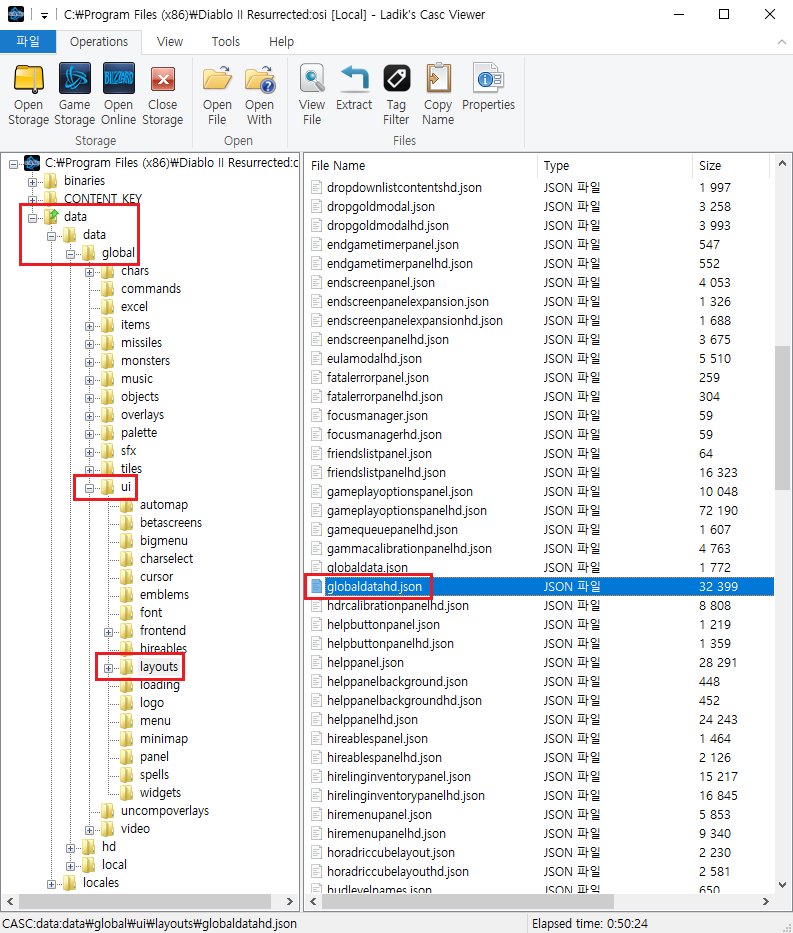Select the uncompoverlays folder

165,810
